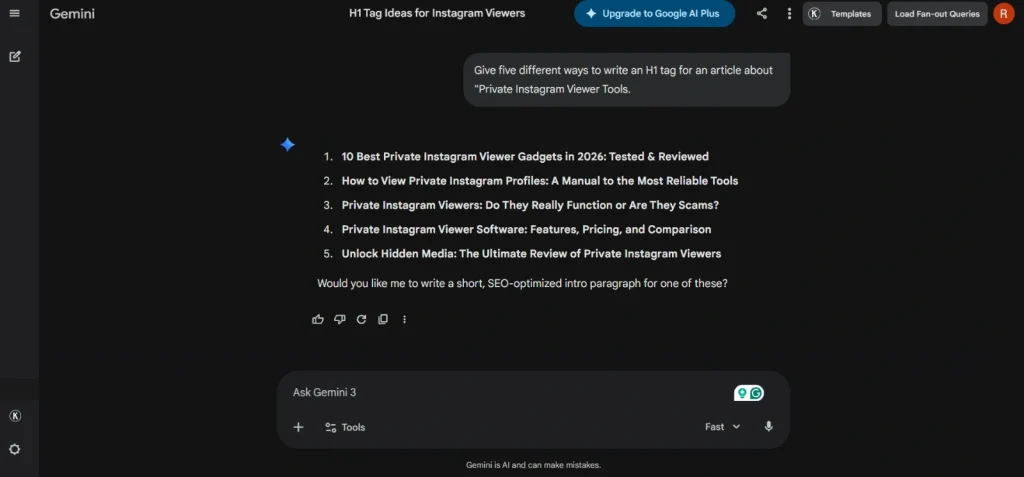Start a new chat with pencil icon
The image size is (1024, 477).
tap(15, 56)
